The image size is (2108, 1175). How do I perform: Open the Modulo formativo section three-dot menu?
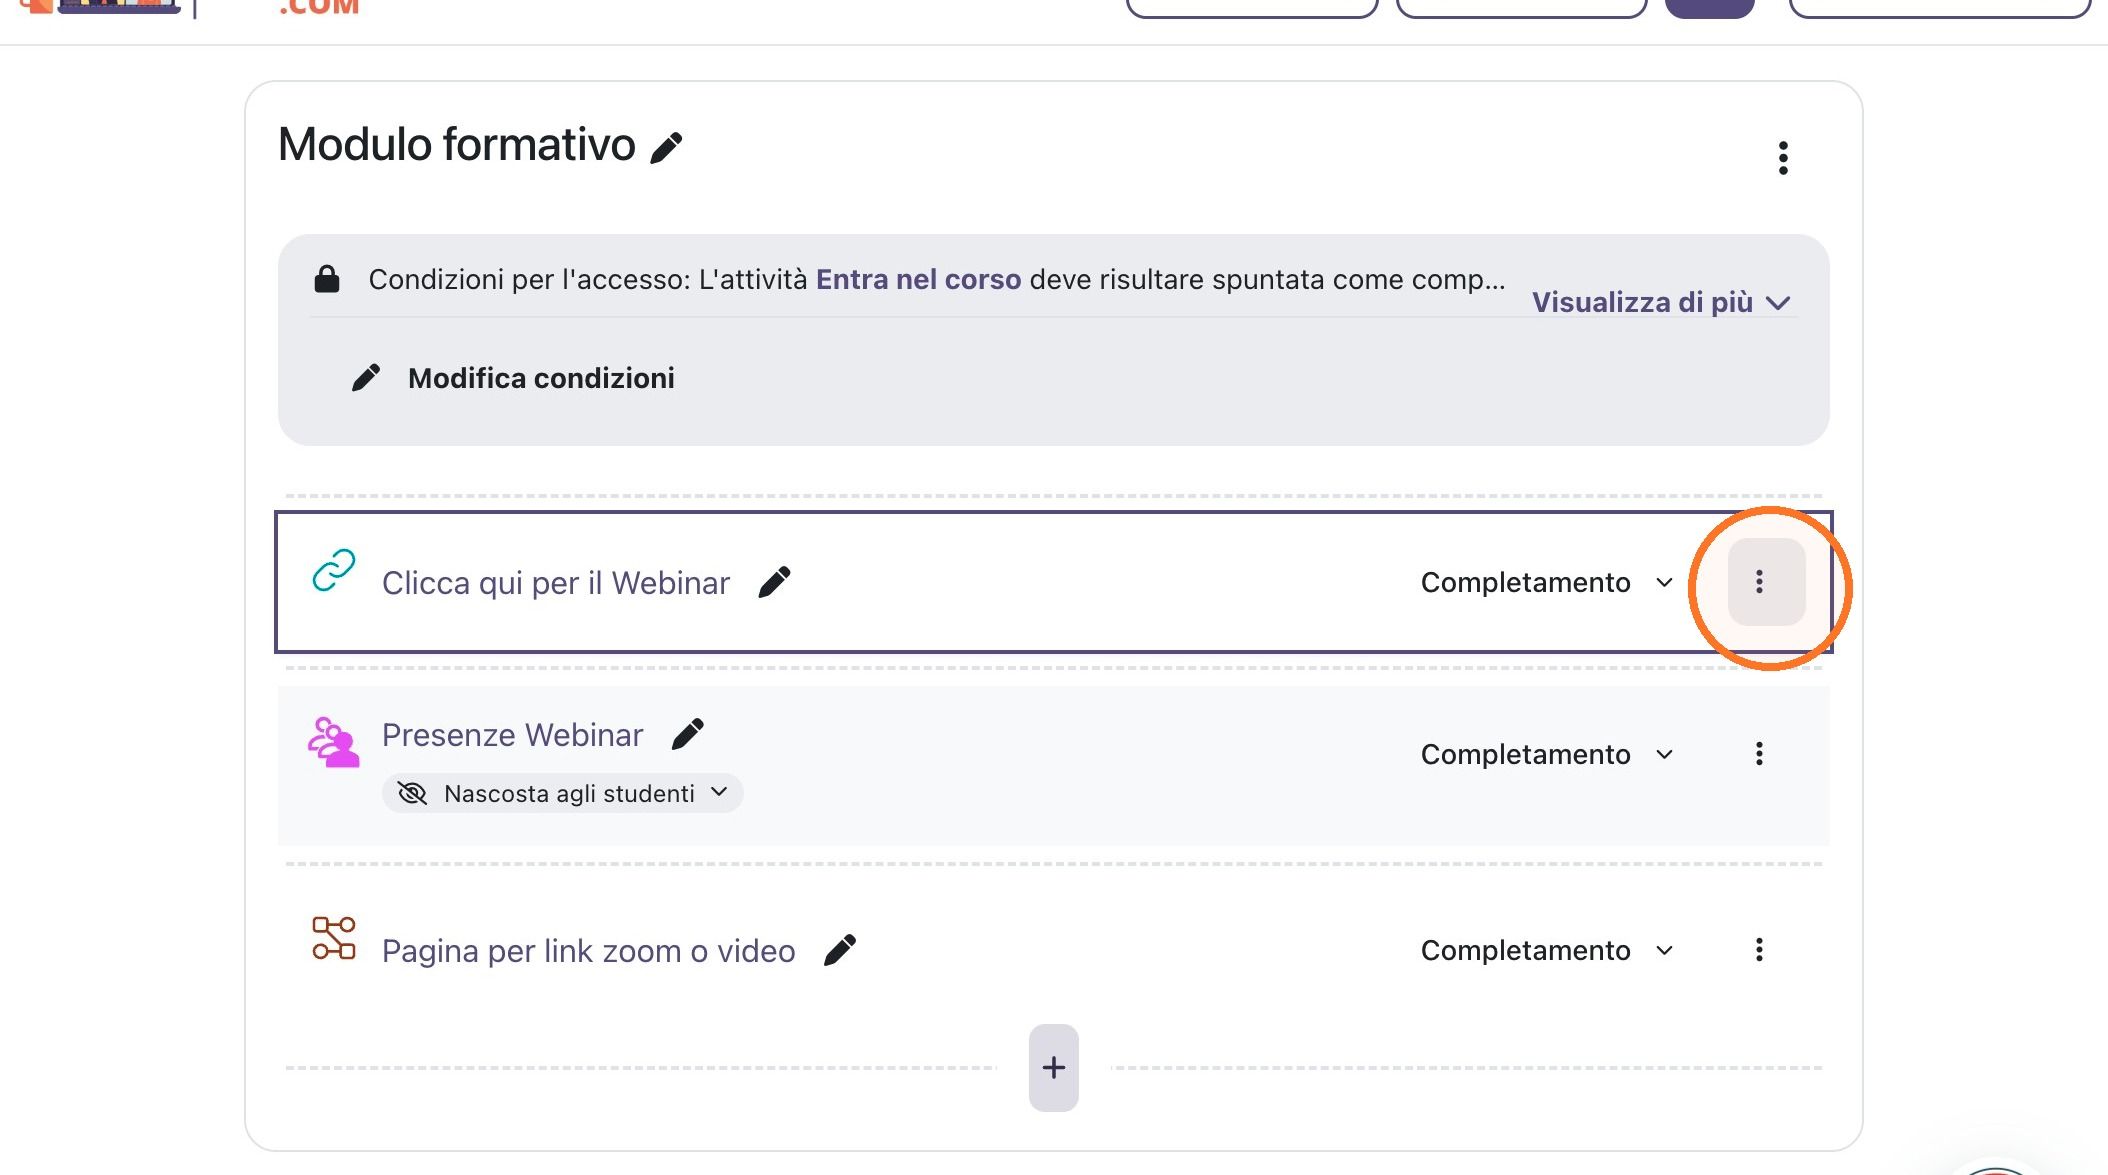(1783, 158)
